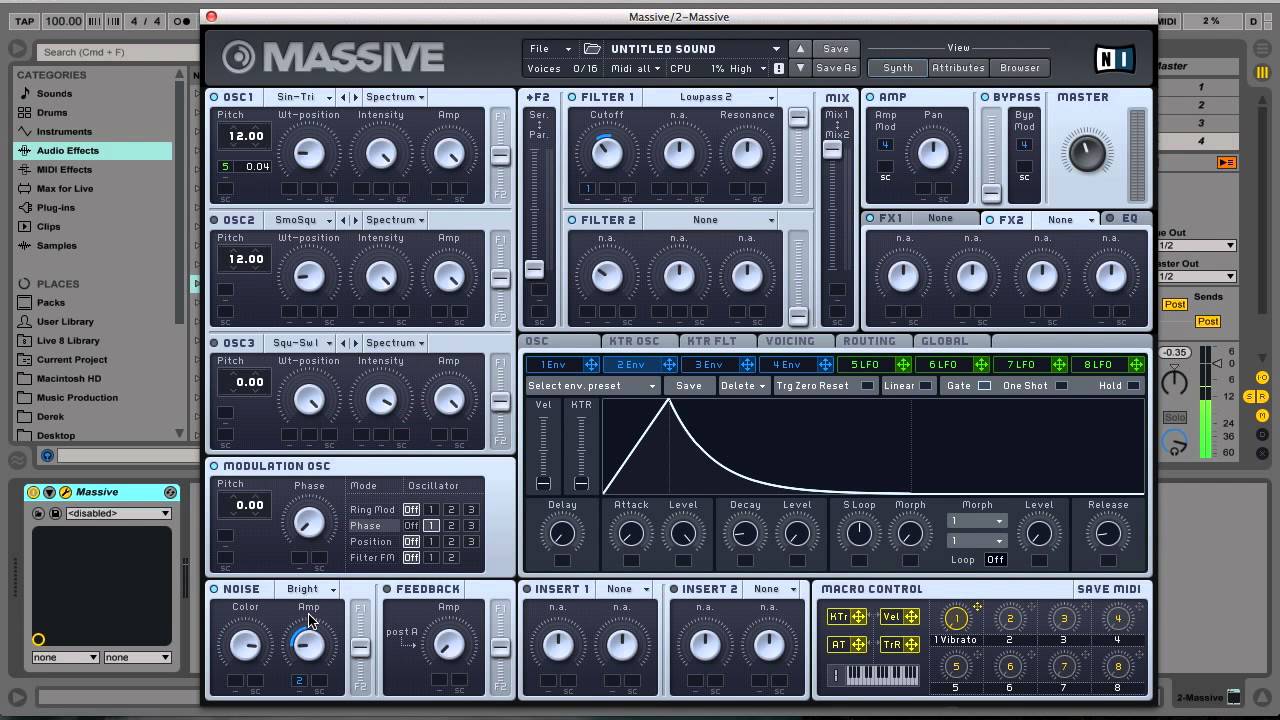This screenshot has height=720, width=1280.
Task: Open the Noise Bright type dropdown
Action: coord(308,589)
